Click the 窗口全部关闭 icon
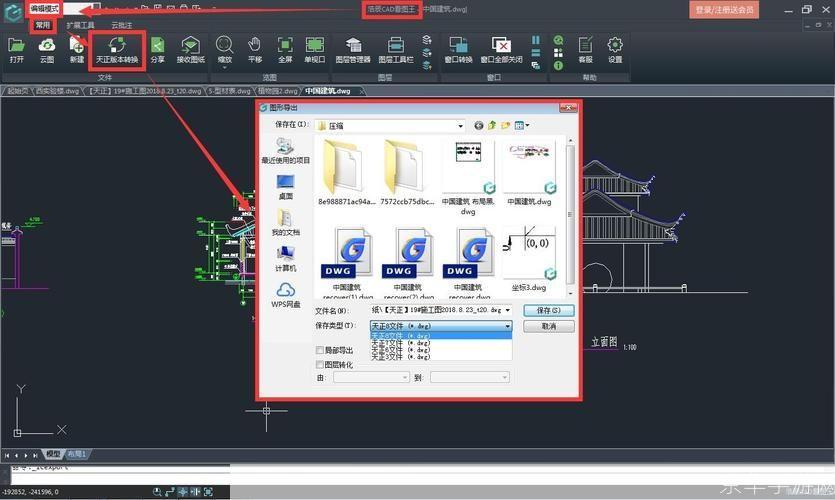Viewport: 835px width, 500px height. tap(501, 50)
